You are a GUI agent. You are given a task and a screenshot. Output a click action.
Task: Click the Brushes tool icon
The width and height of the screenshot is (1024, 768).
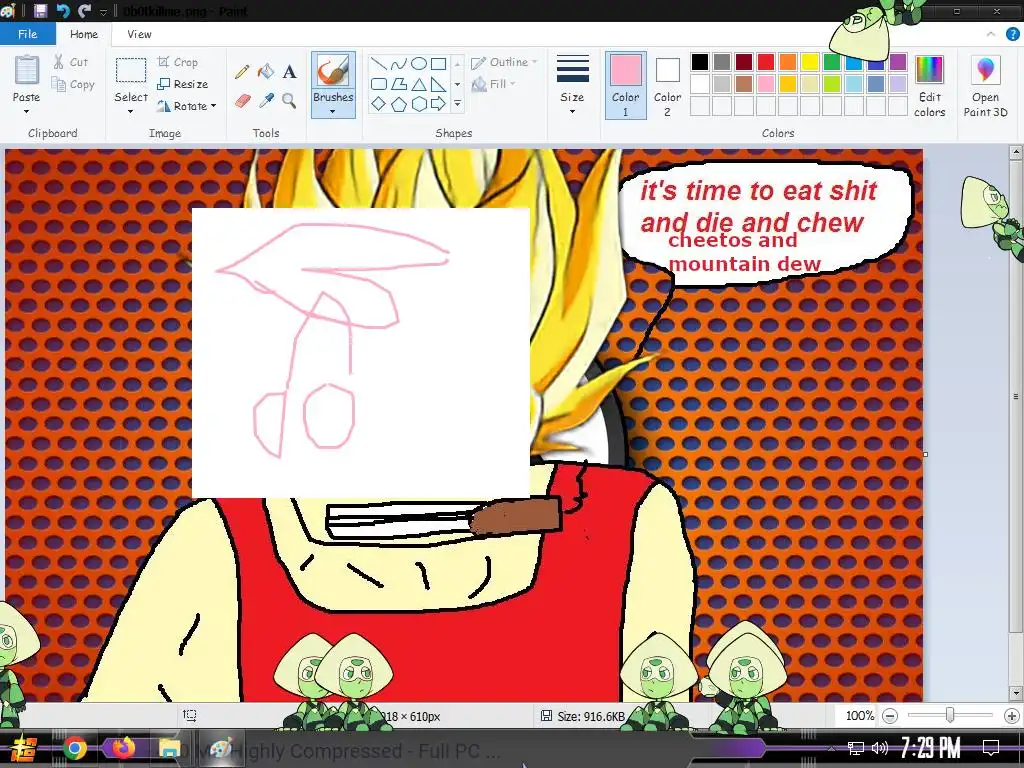click(x=333, y=71)
